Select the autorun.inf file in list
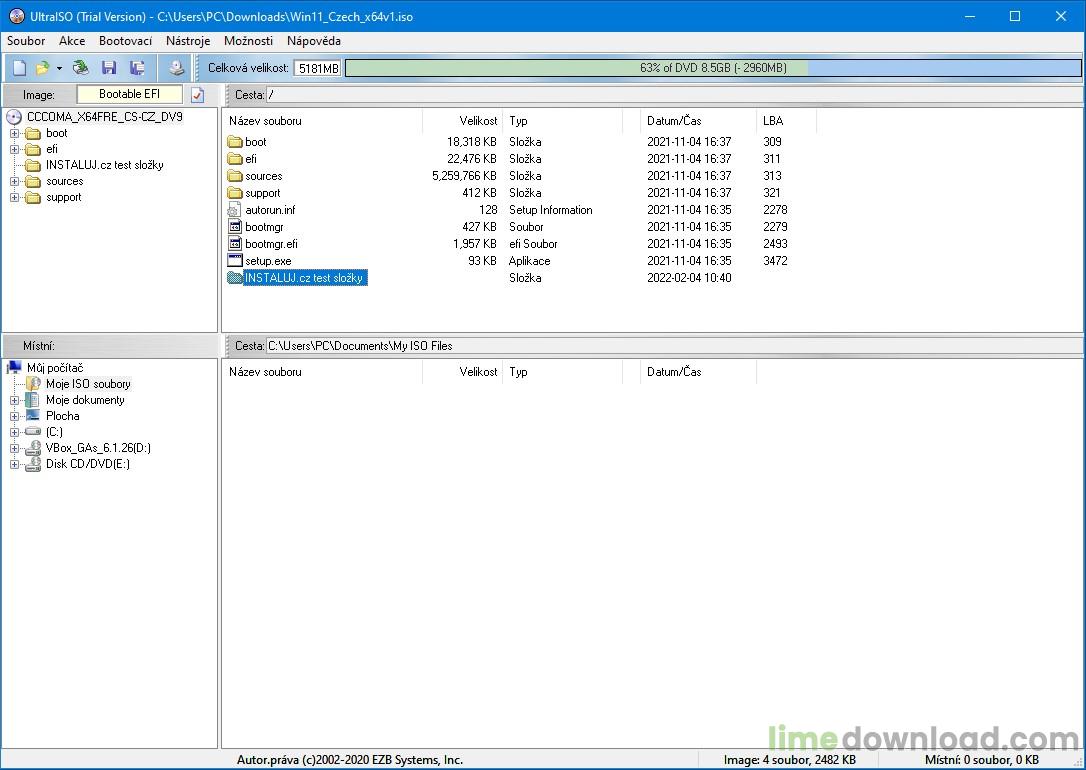The height and width of the screenshot is (770, 1086). click(270, 210)
